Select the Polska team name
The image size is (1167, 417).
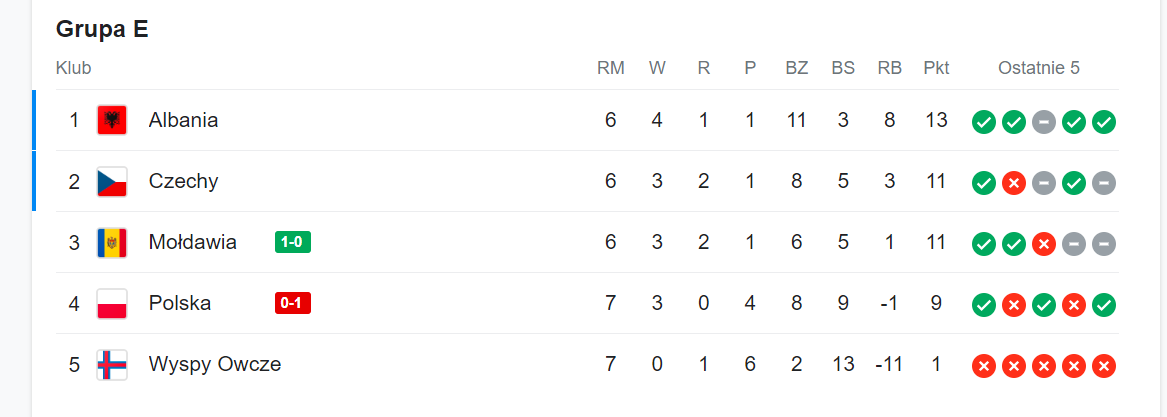click(179, 303)
